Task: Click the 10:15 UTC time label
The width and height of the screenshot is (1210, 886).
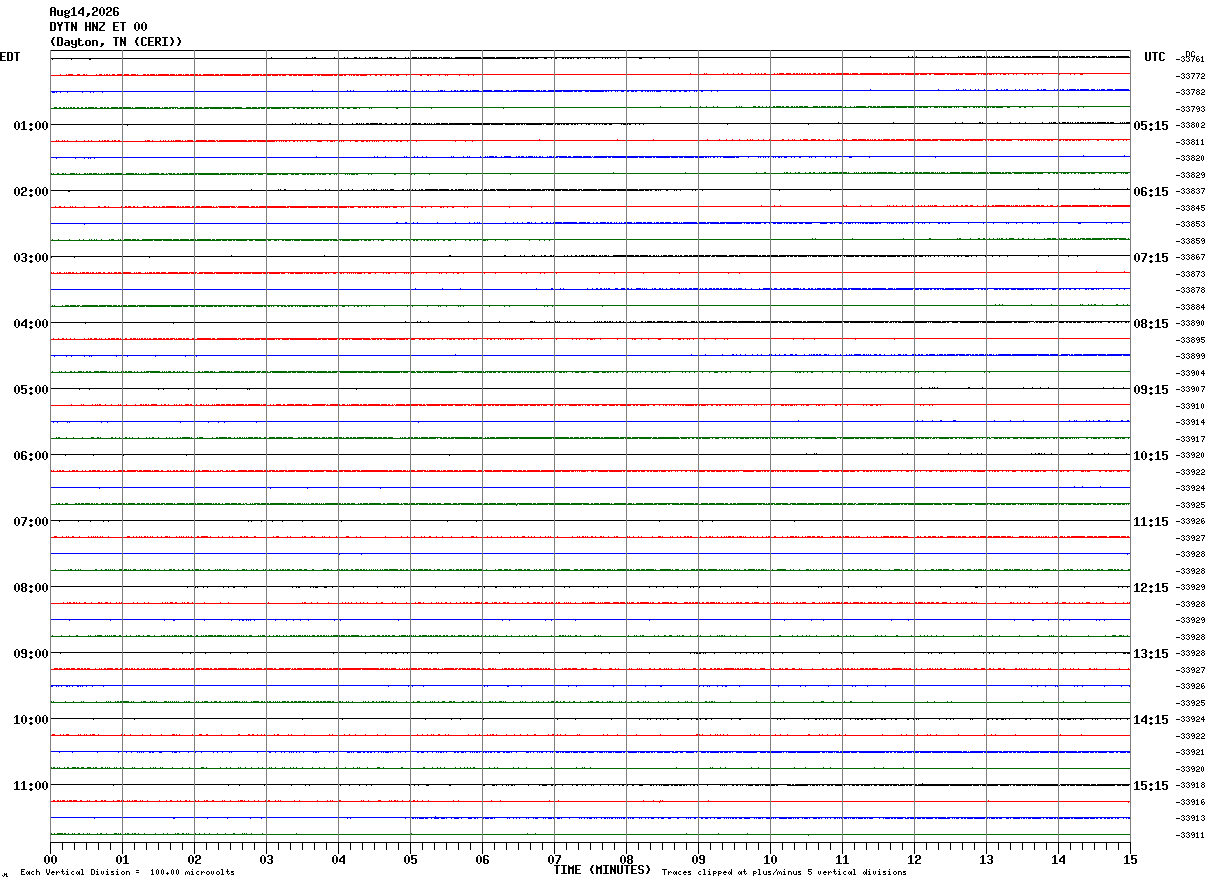Action: [1150, 455]
